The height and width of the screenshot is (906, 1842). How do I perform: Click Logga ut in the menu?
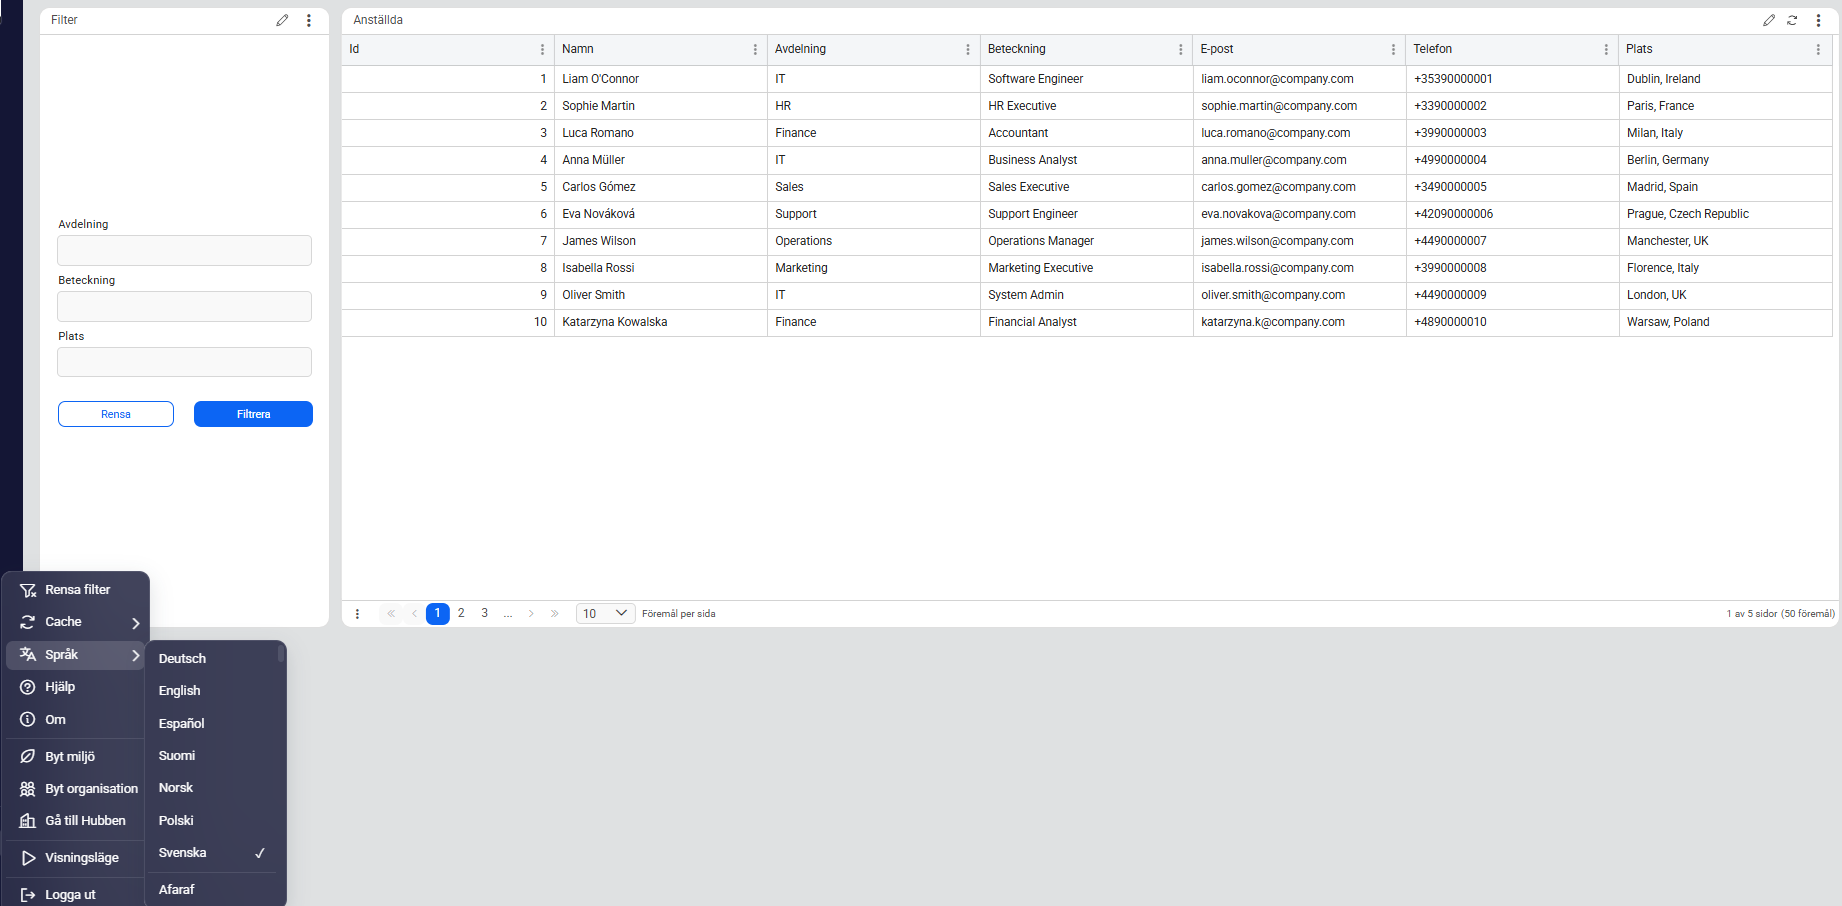click(x=70, y=895)
